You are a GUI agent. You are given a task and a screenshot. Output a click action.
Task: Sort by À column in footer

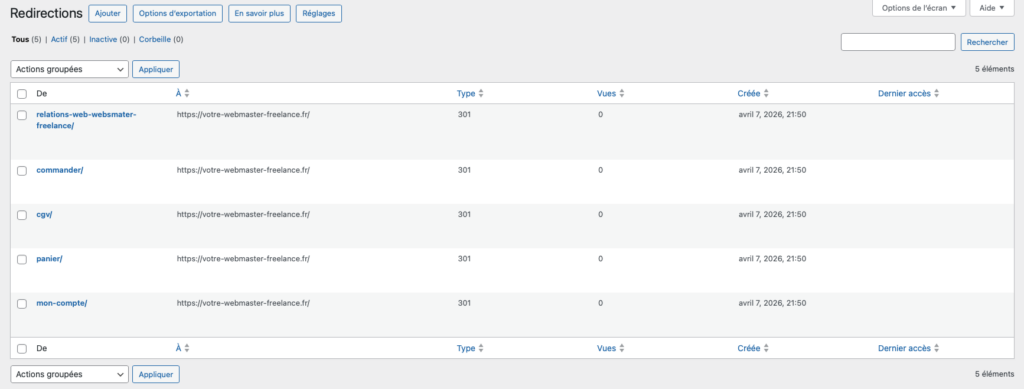(183, 349)
